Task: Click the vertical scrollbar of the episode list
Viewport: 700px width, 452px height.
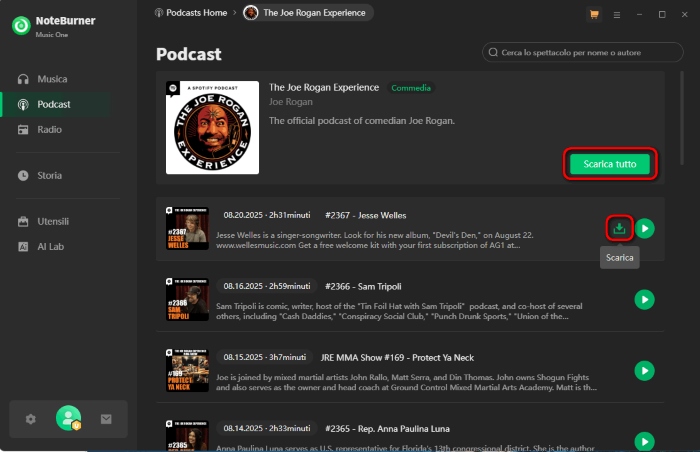Action: [x=682, y=118]
